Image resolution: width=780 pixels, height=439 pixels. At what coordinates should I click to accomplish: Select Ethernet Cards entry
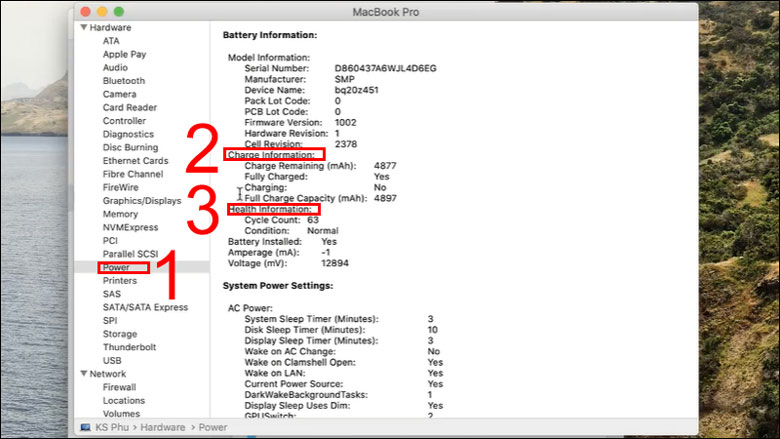coord(135,161)
